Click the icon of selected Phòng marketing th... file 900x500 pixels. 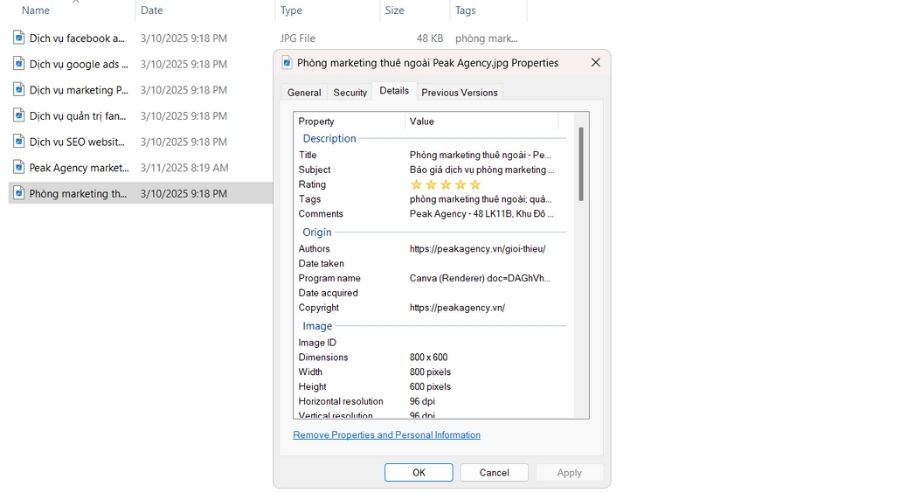(x=19, y=193)
